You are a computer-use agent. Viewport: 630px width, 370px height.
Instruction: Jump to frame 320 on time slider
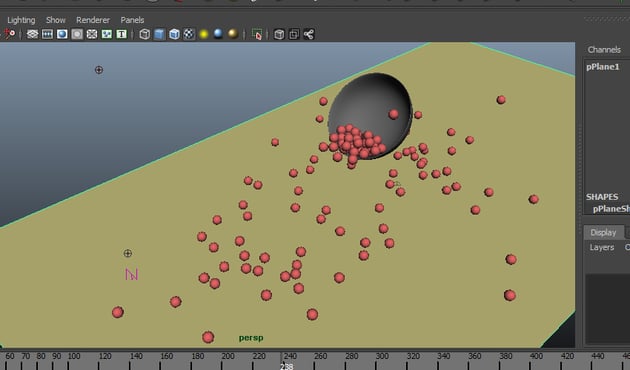(x=413, y=356)
